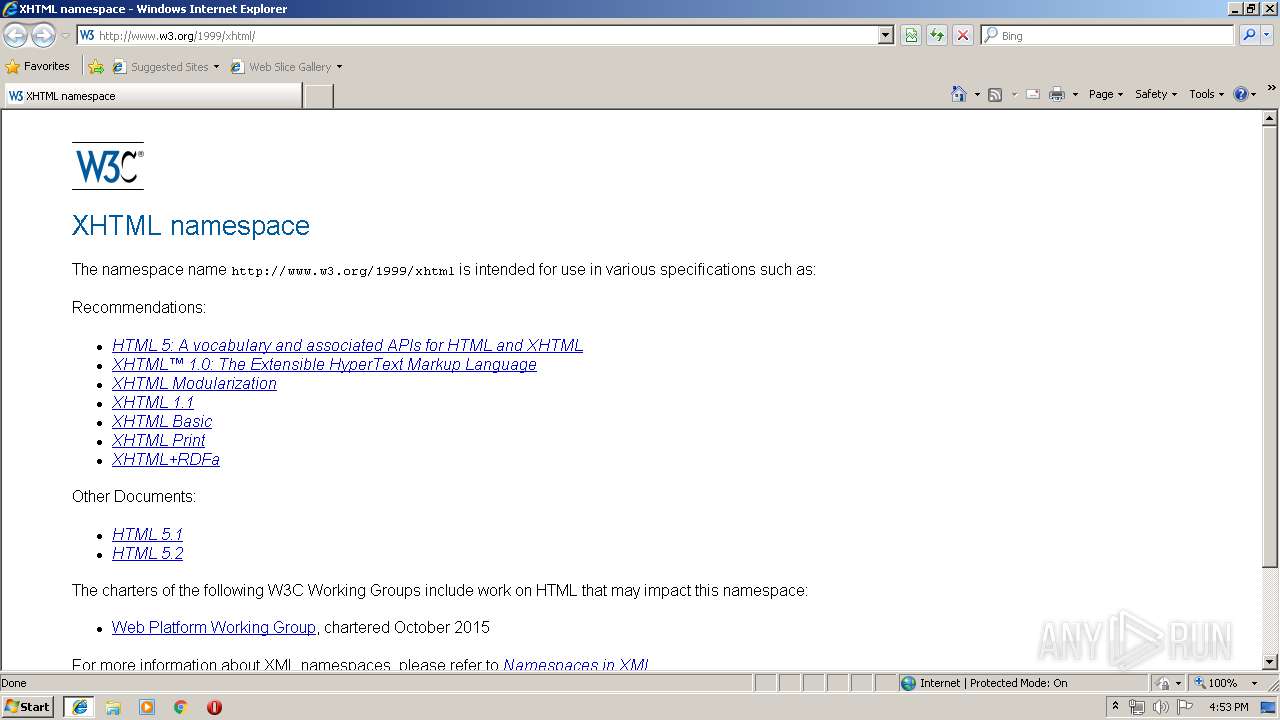Click the XHTML namespace heading

click(x=191, y=225)
